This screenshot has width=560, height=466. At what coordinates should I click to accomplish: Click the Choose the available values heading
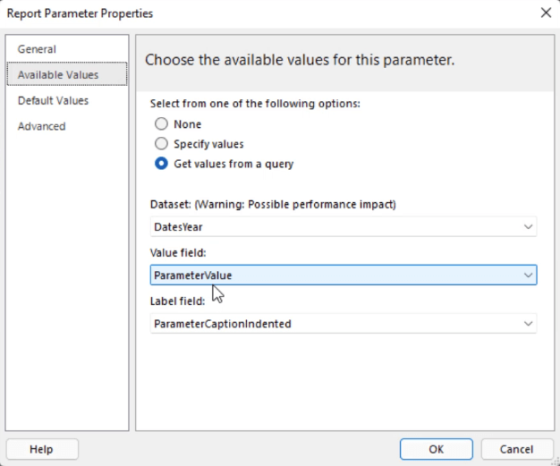(300, 60)
